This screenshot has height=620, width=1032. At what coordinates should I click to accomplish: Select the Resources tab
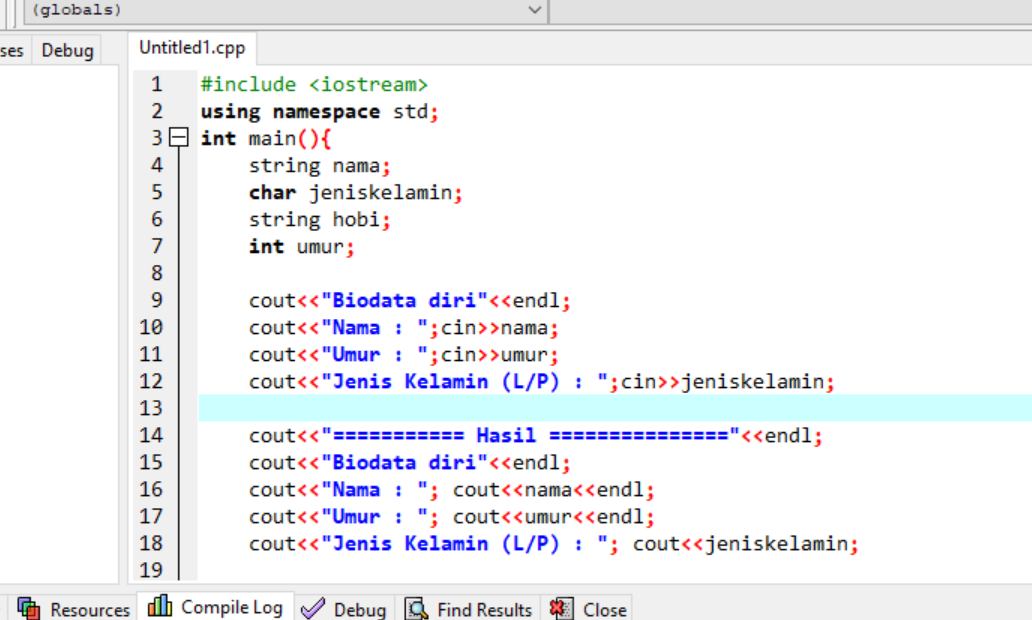(78, 608)
